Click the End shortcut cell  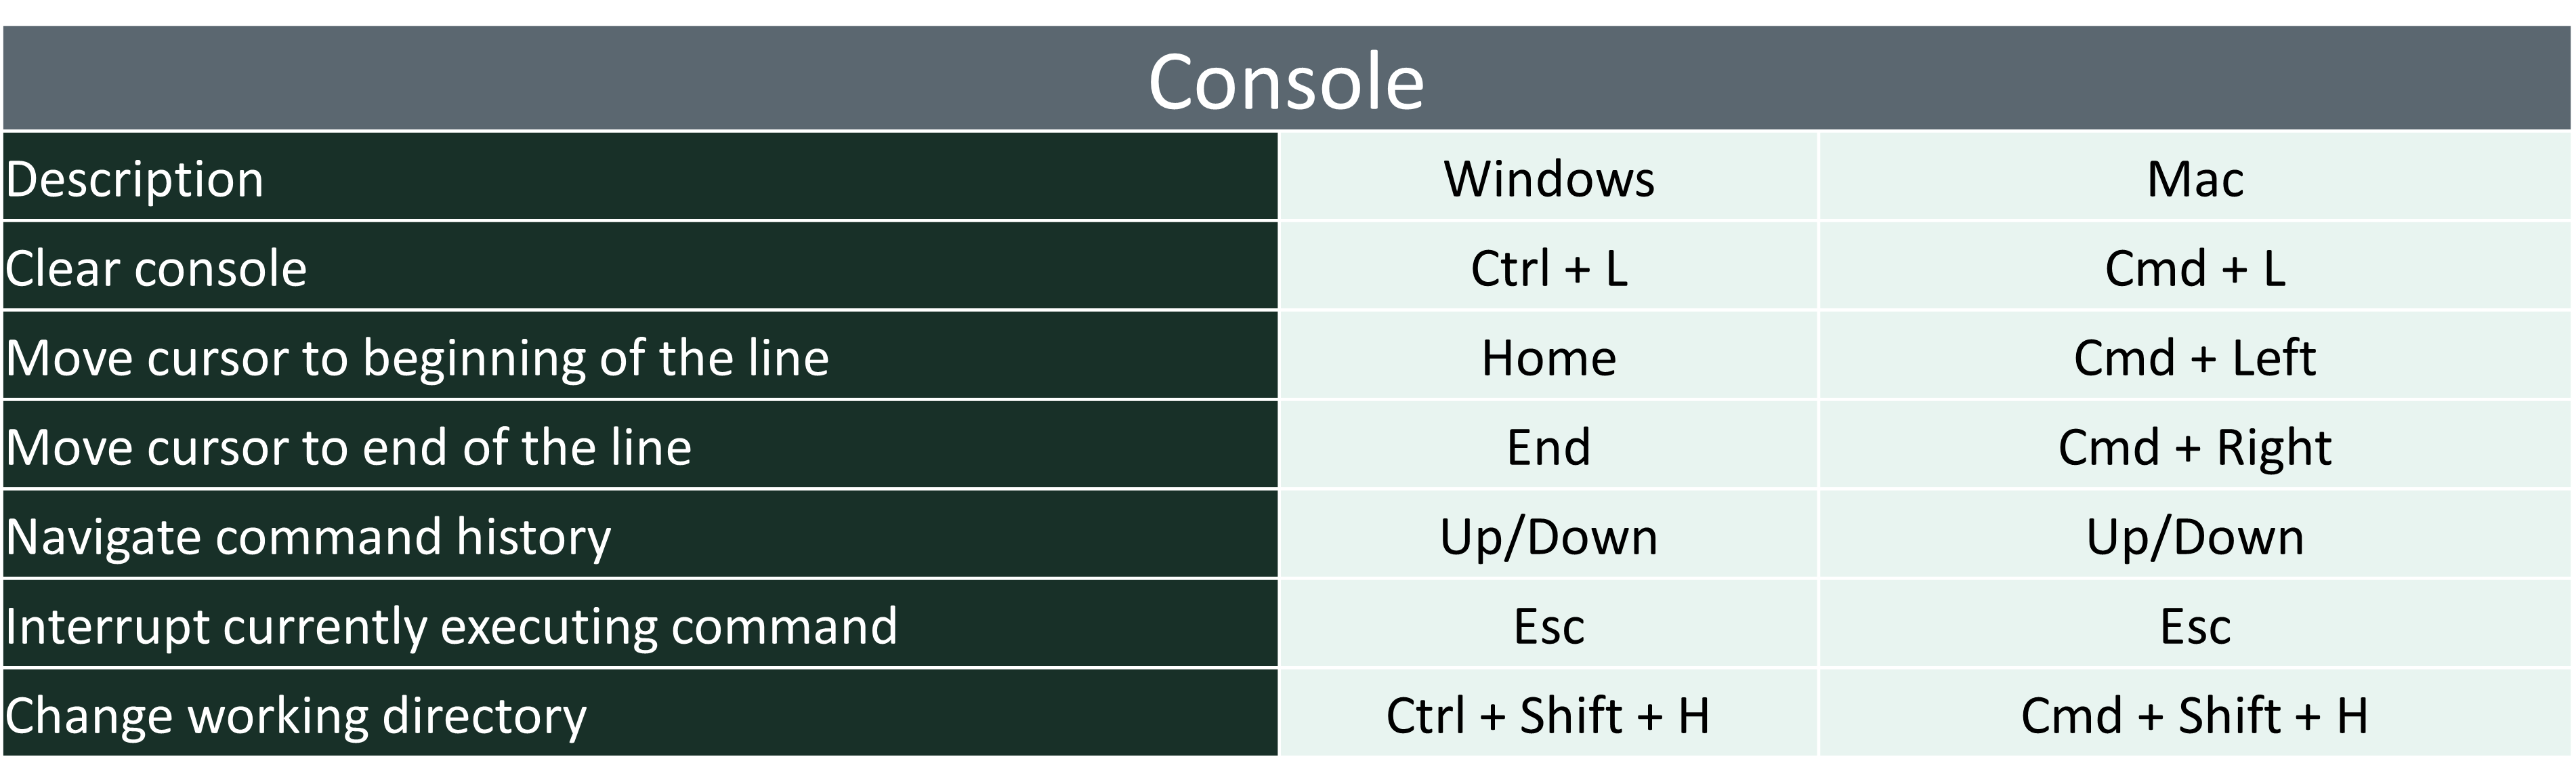(1548, 444)
